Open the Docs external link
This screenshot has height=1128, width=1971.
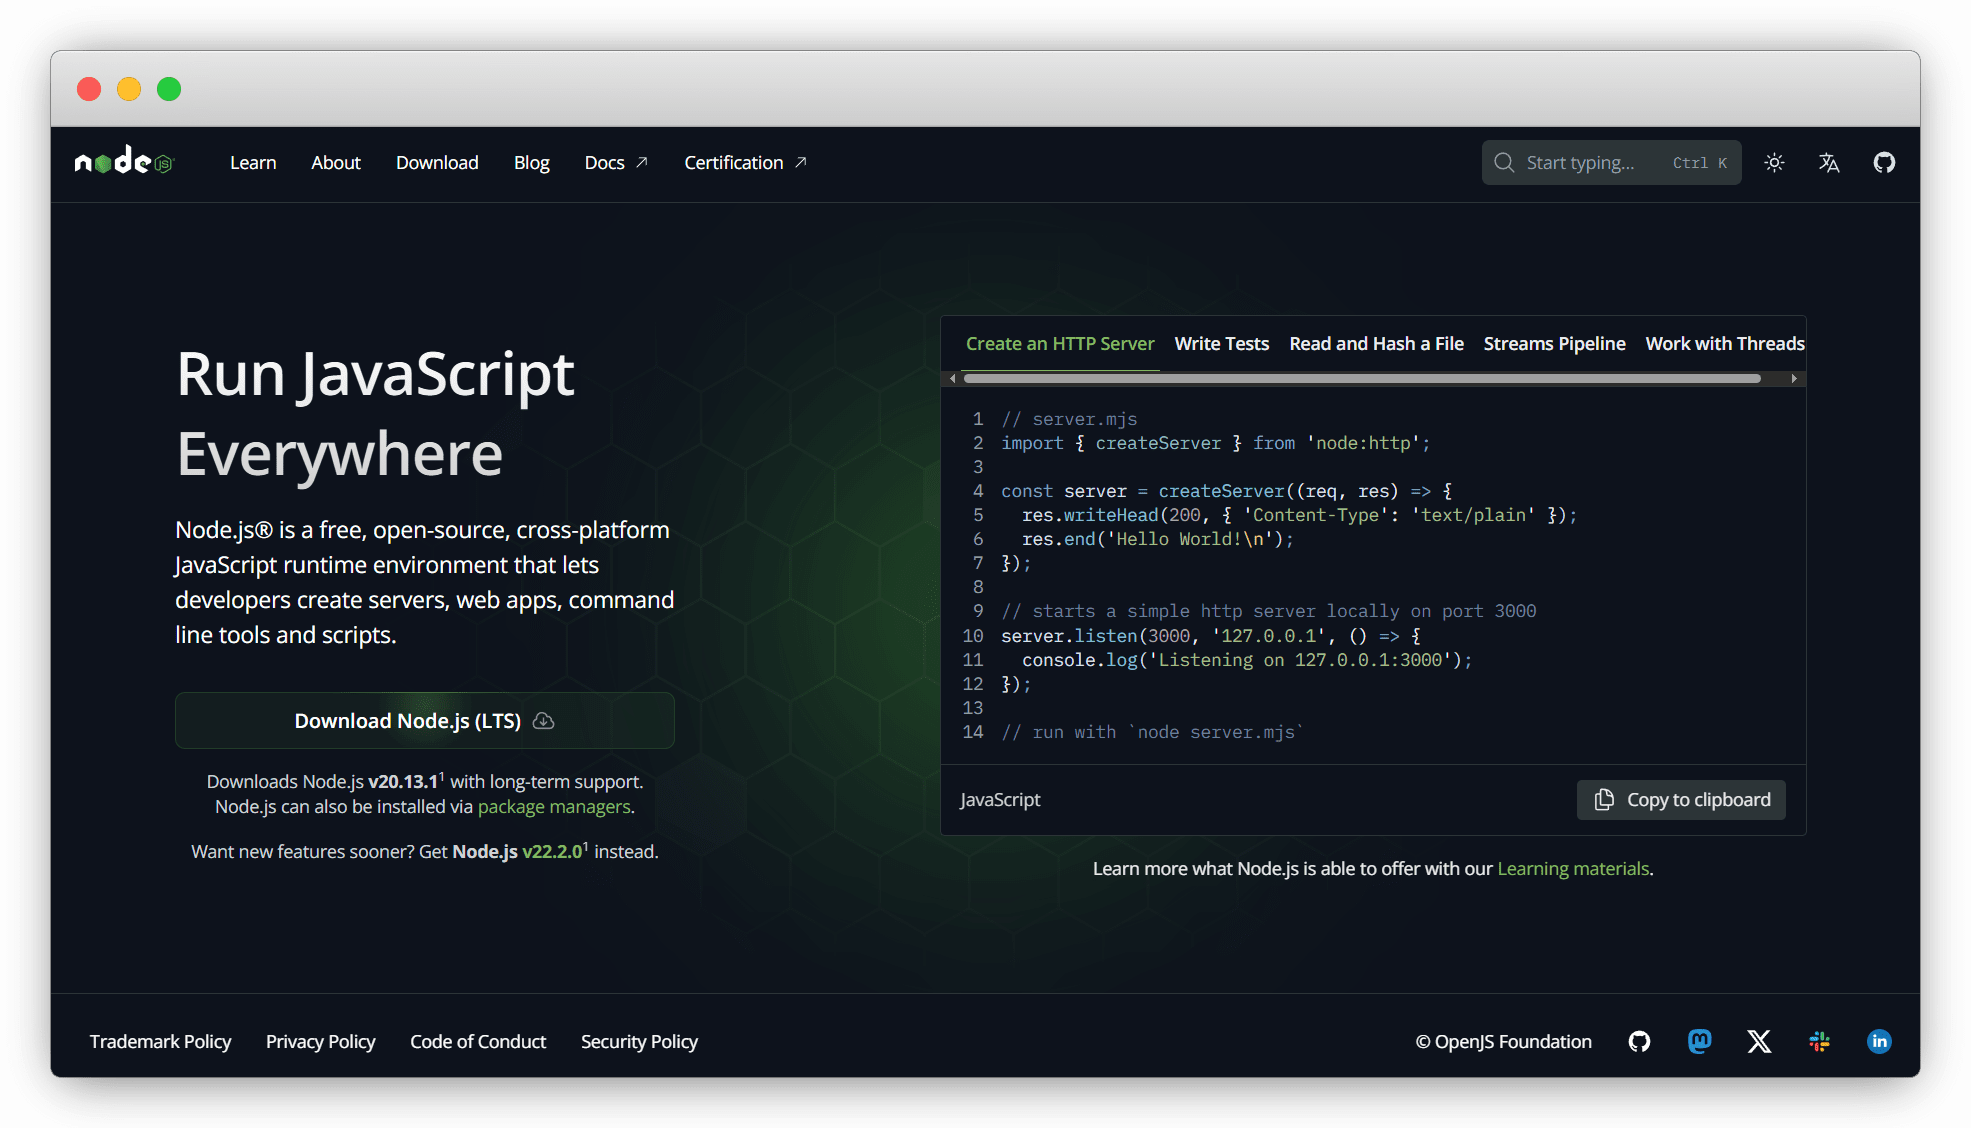tap(616, 162)
